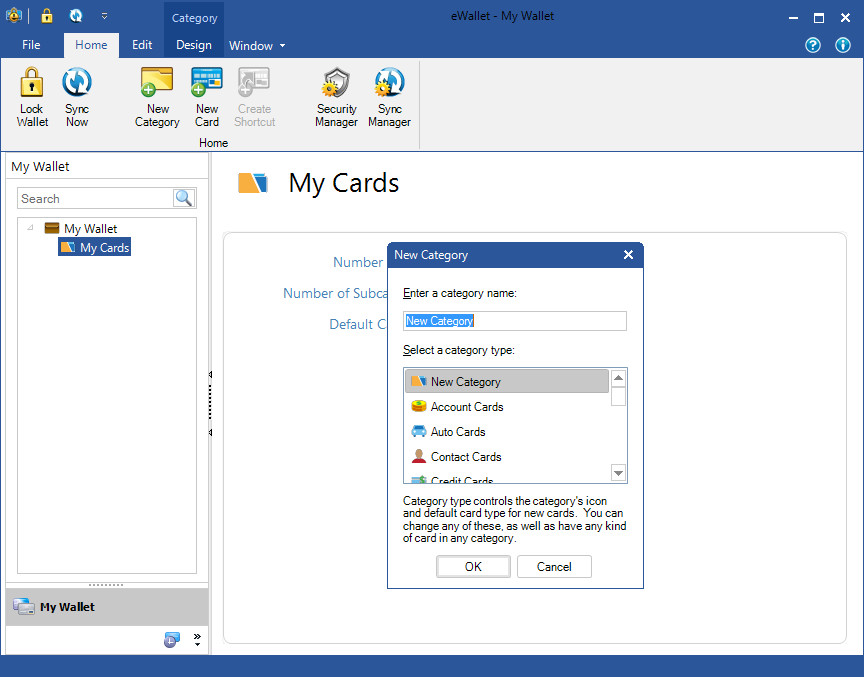
Task: Choose Account Cards type in the list
Action: tap(507, 407)
